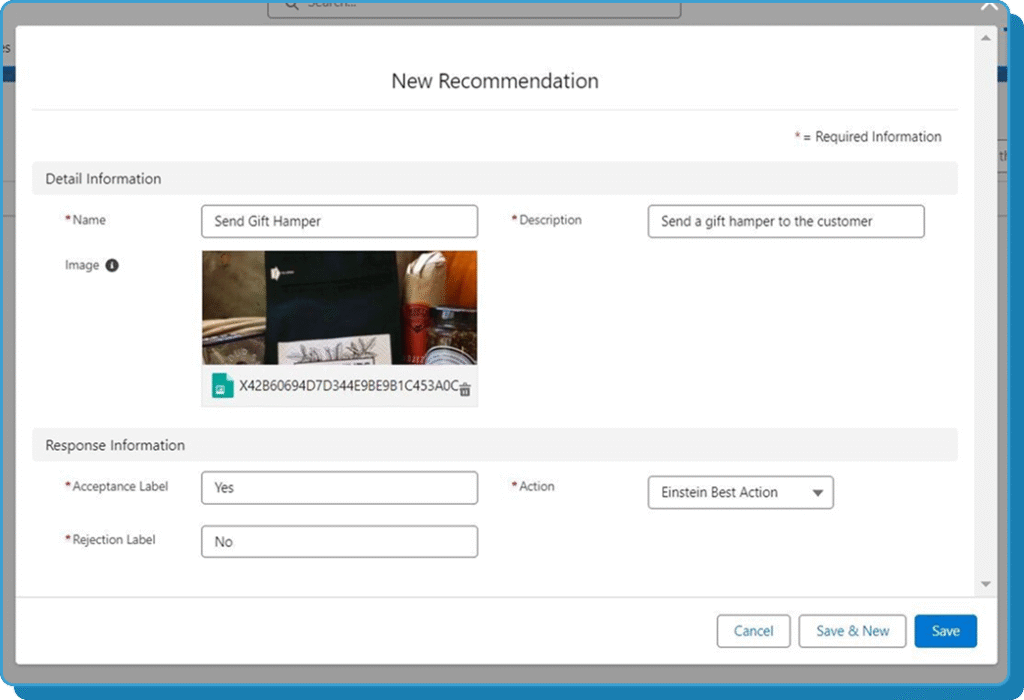Screen dimensions: 1024x700
Task: Click the green image file type icon
Action: [x=222, y=386]
